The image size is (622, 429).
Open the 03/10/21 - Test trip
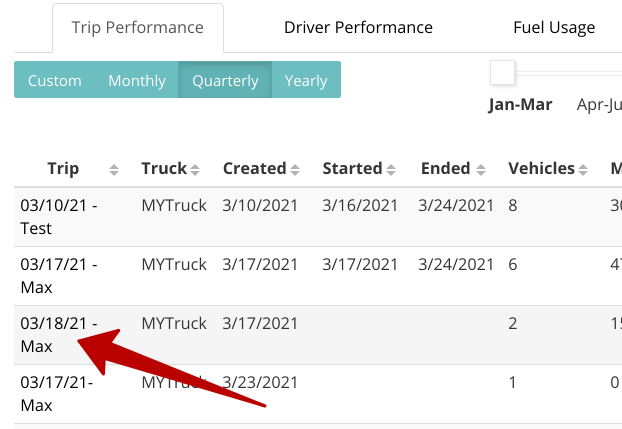tap(59, 217)
